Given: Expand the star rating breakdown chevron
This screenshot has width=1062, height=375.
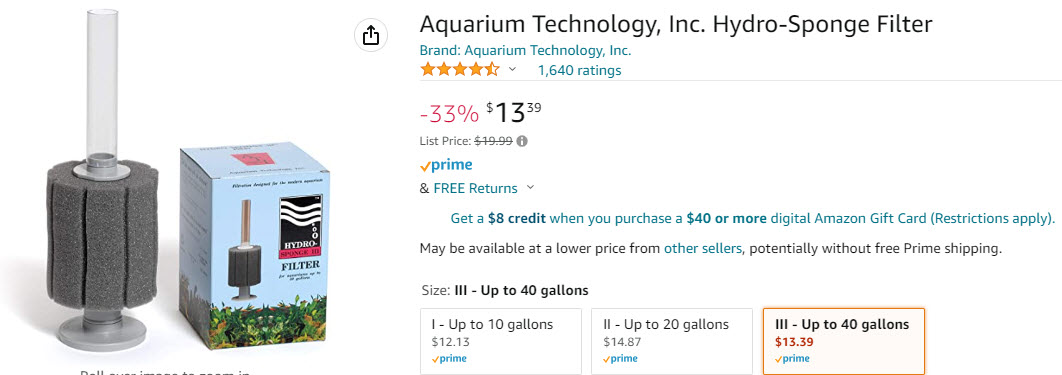Looking at the screenshot, I should point(513,69).
